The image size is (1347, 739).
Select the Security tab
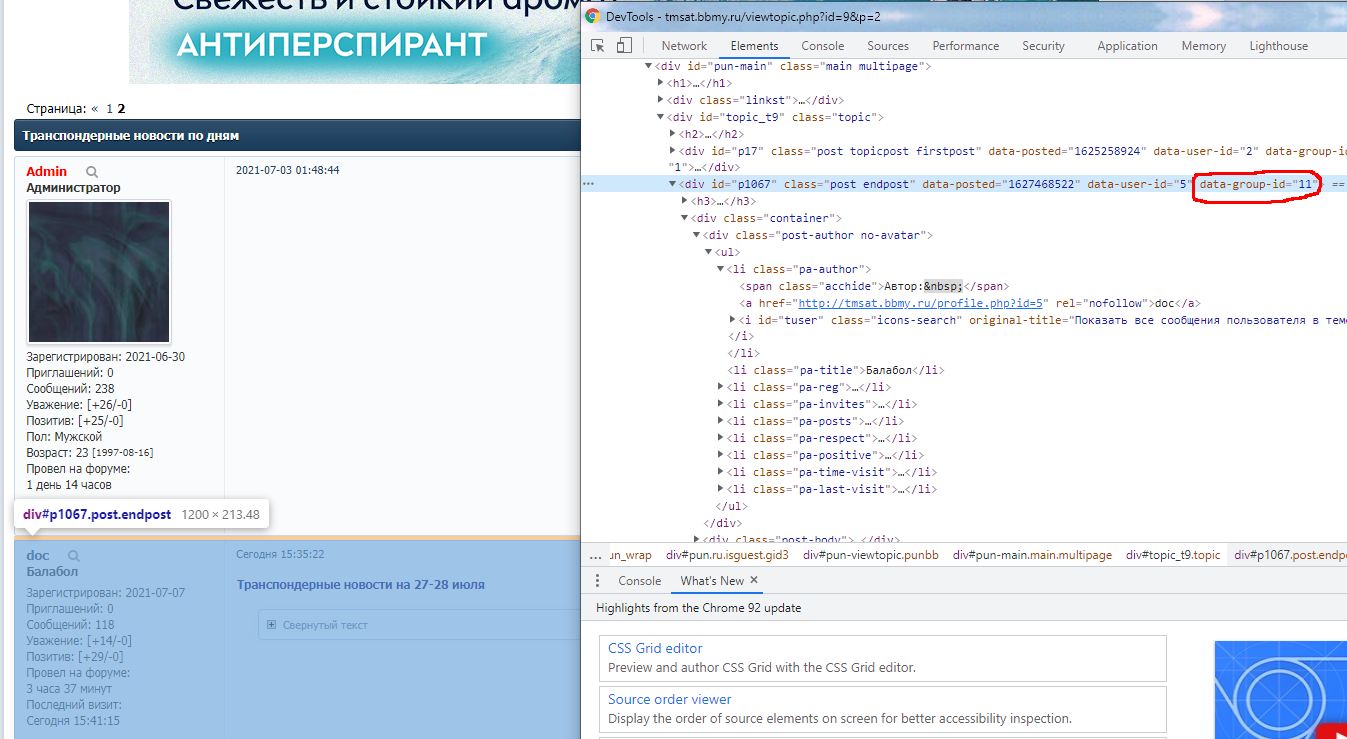[x=1043, y=46]
